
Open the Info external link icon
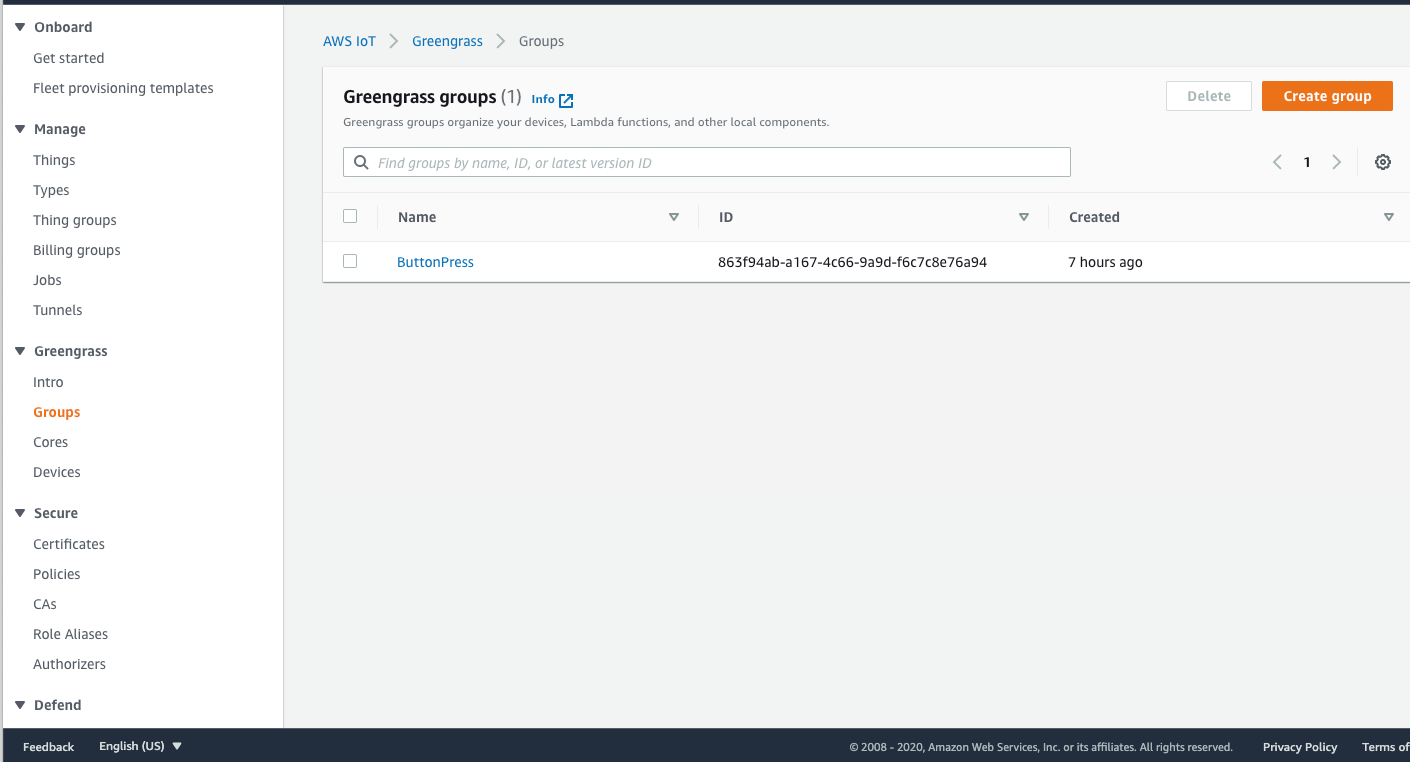tap(567, 99)
